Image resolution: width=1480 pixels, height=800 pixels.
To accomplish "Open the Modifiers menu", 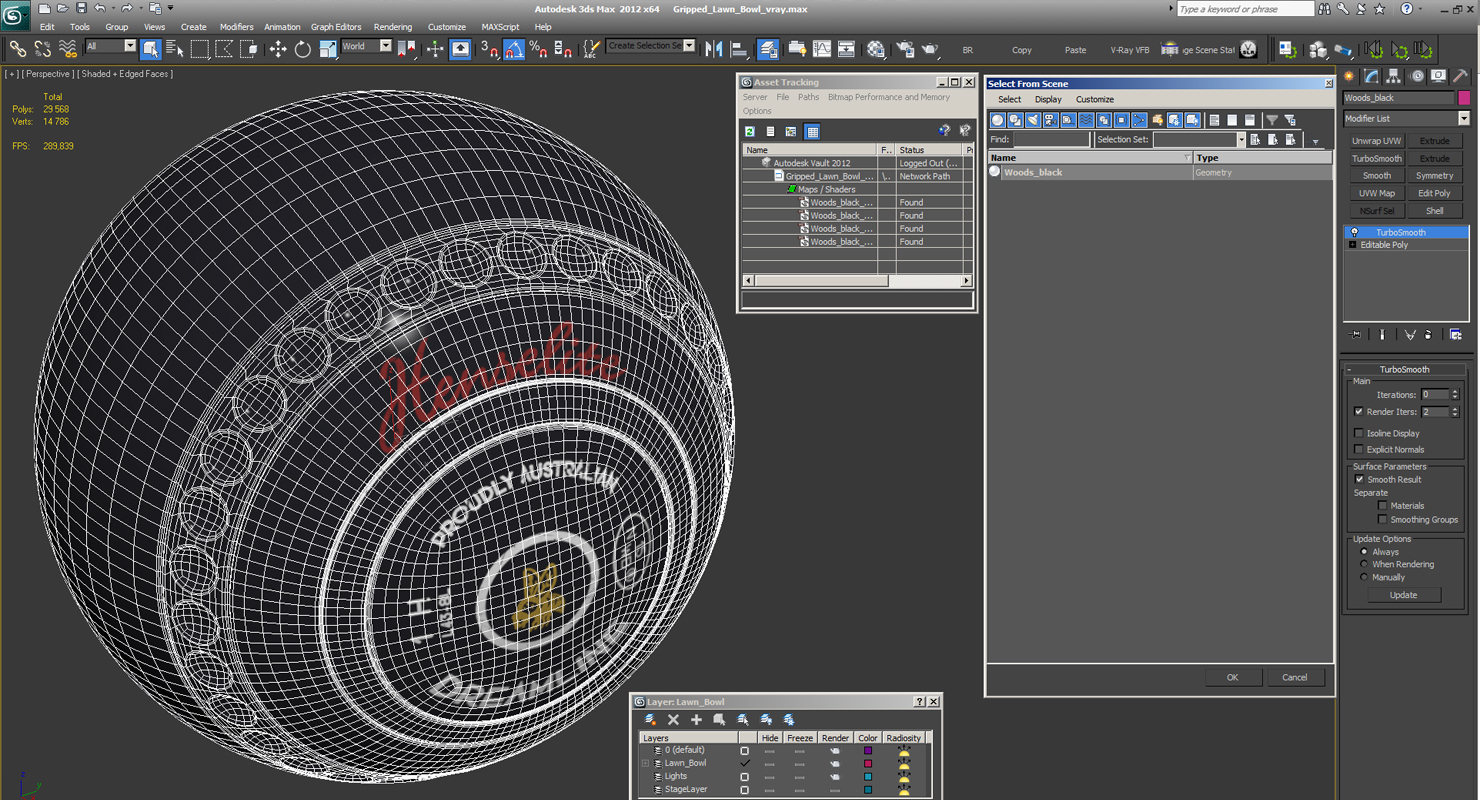I will click(236, 27).
